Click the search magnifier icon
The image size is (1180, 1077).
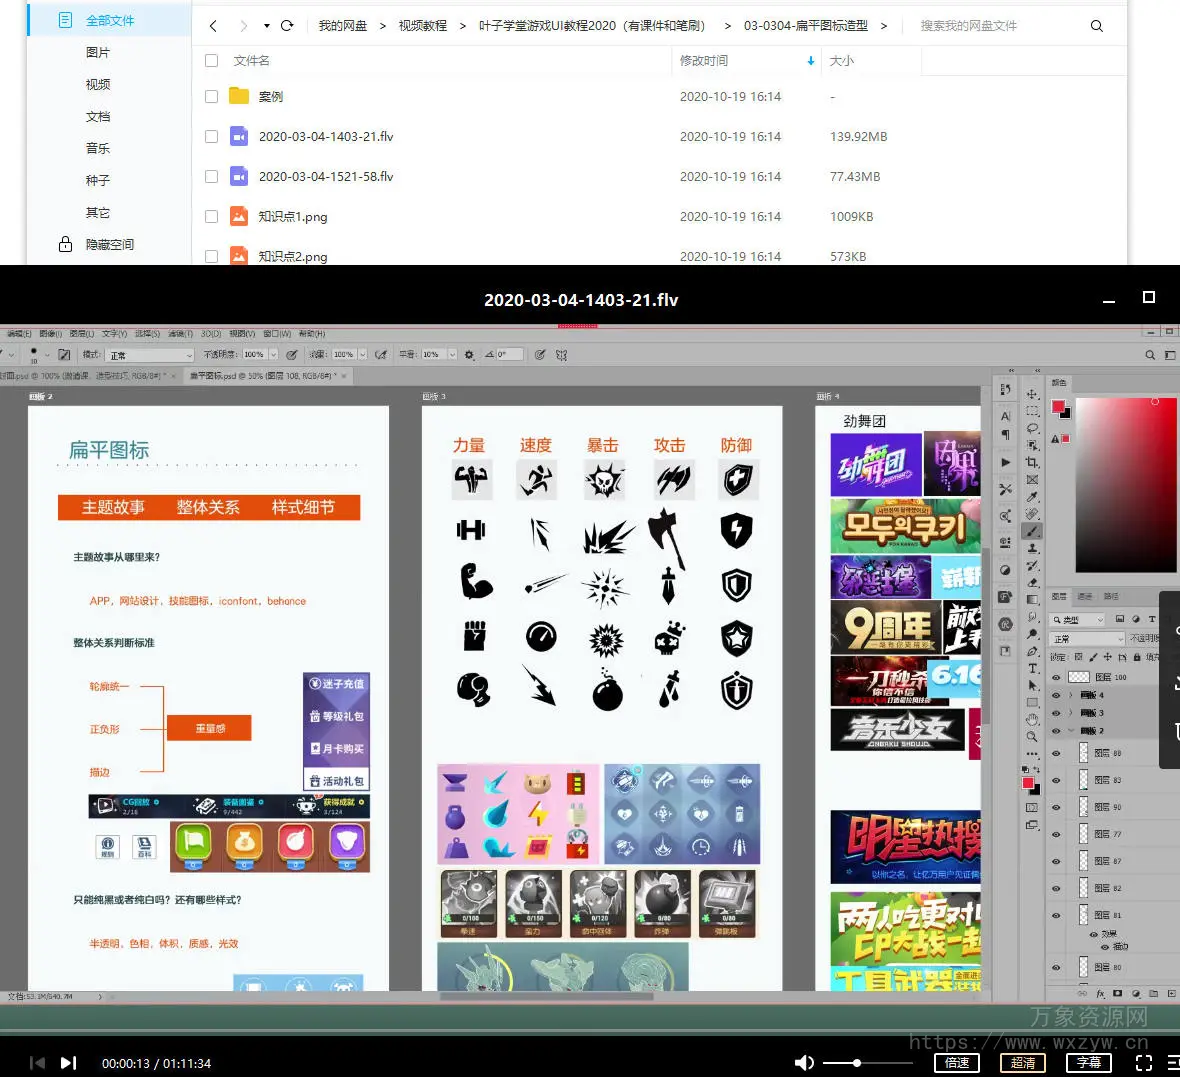(x=1096, y=26)
